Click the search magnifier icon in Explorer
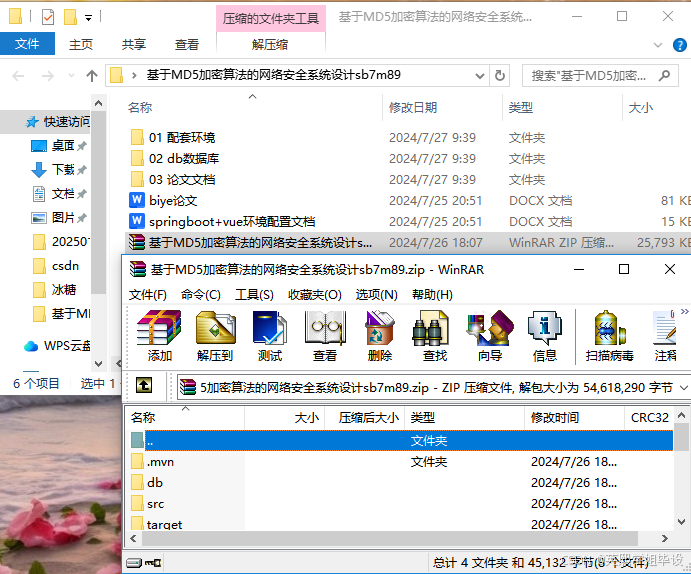Viewport: 691px width, 574px height. tap(664, 76)
